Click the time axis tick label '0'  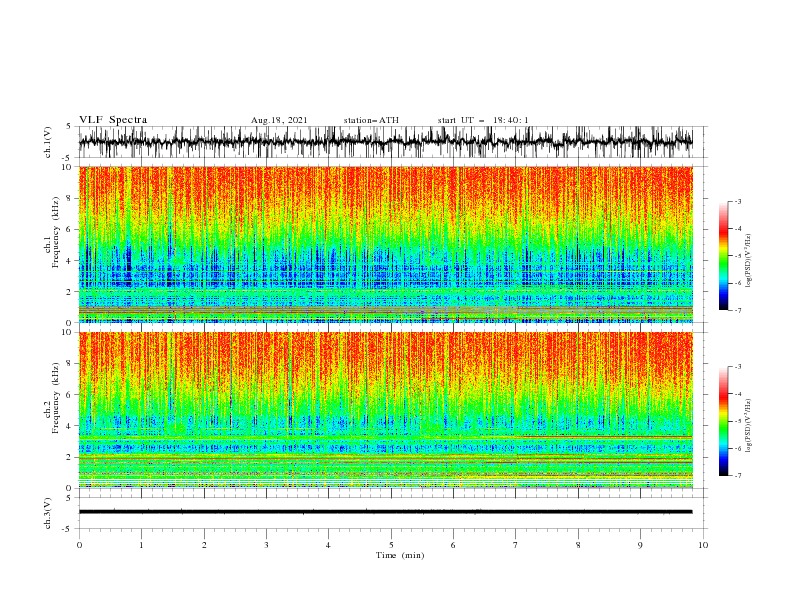point(79,545)
